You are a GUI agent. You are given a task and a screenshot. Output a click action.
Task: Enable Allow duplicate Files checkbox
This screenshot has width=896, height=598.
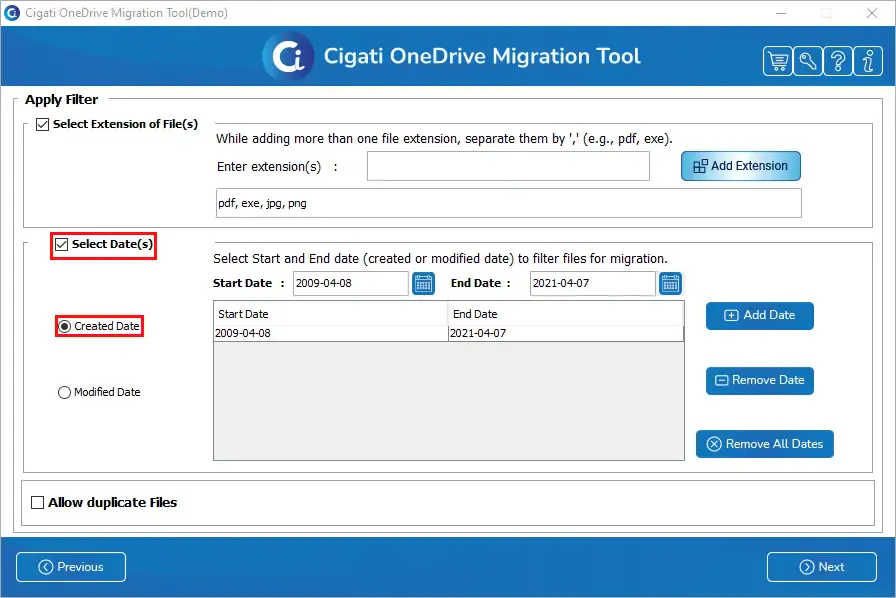click(38, 503)
